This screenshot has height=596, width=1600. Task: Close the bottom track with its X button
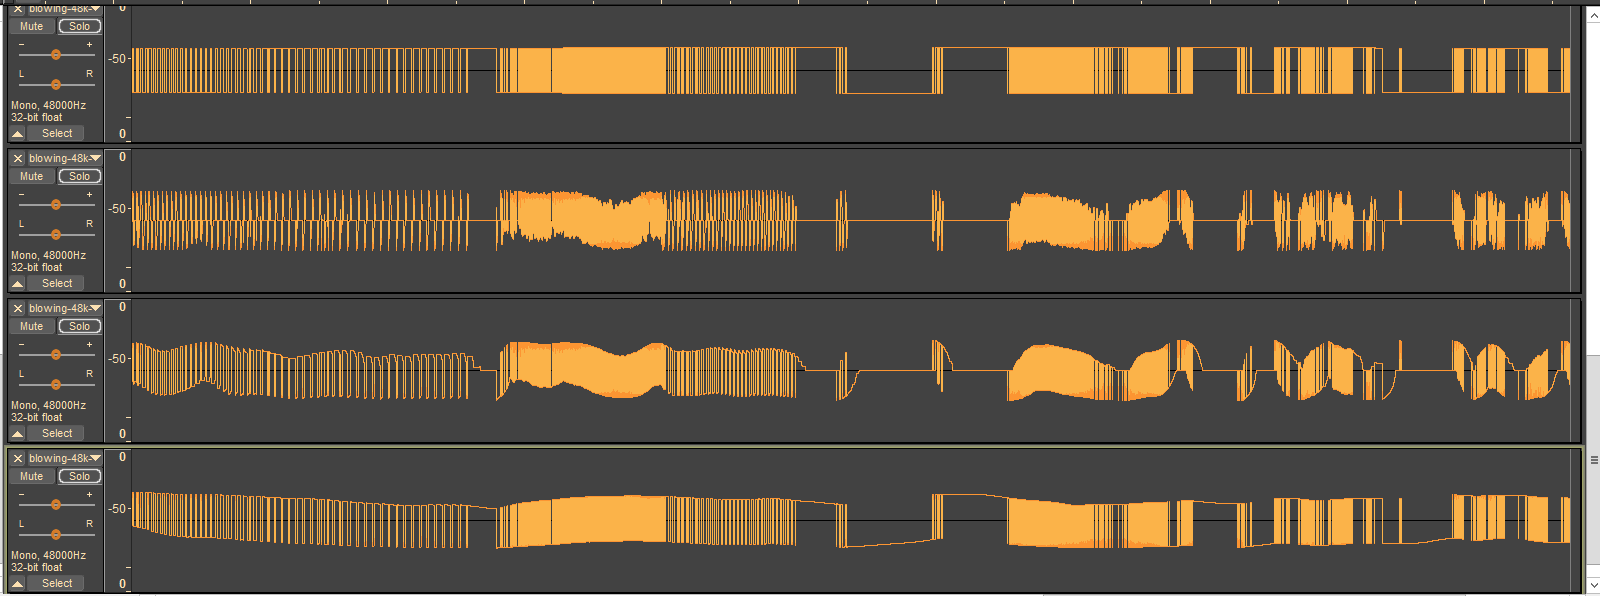point(18,458)
